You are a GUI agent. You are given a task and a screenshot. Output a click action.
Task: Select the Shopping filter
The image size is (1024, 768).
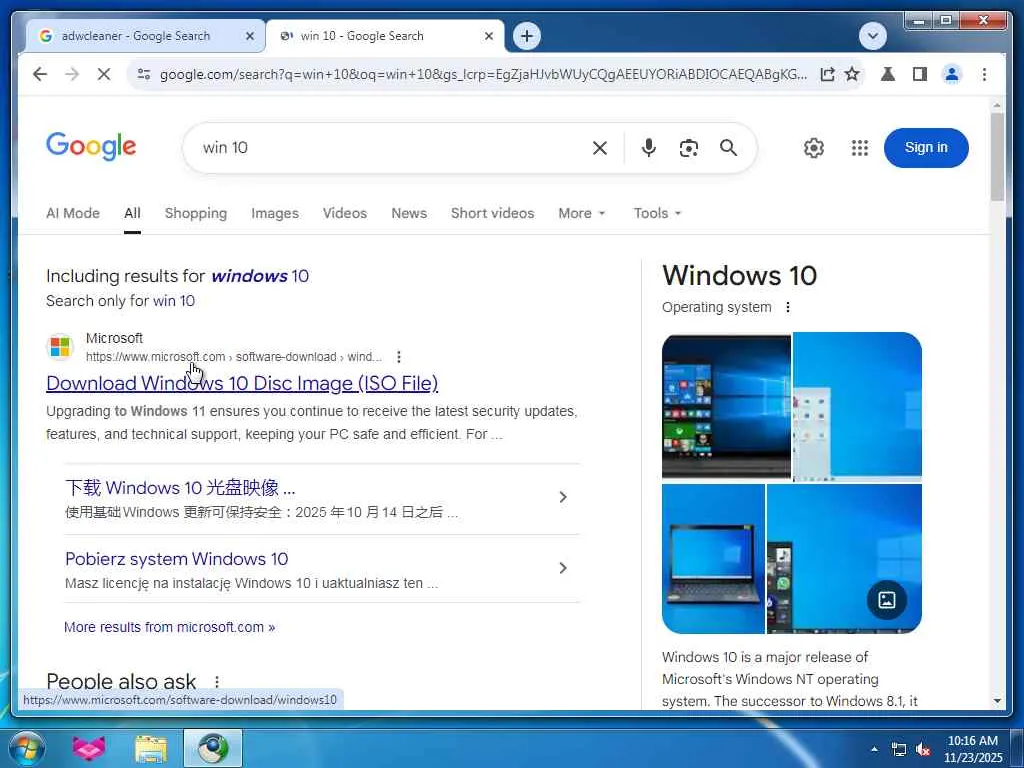coord(195,214)
